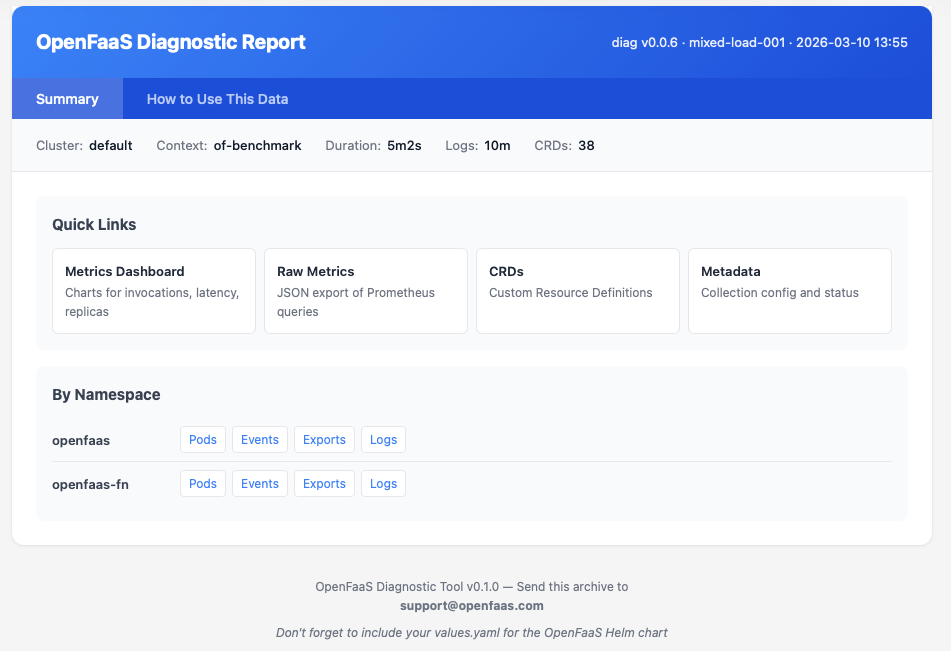View Pods for the openfaas-fn namespace

click(202, 483)
